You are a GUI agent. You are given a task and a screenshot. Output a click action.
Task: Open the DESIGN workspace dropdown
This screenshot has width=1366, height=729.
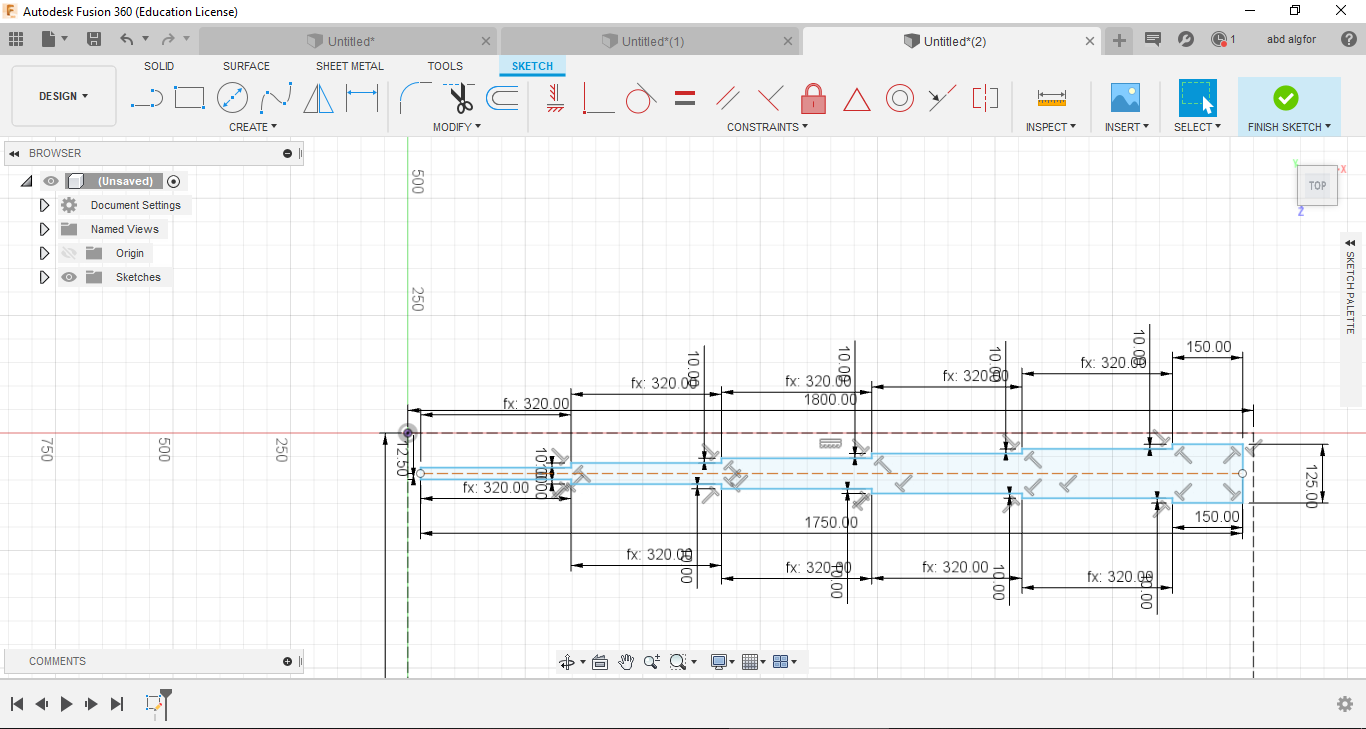click(x=64, y=96)
